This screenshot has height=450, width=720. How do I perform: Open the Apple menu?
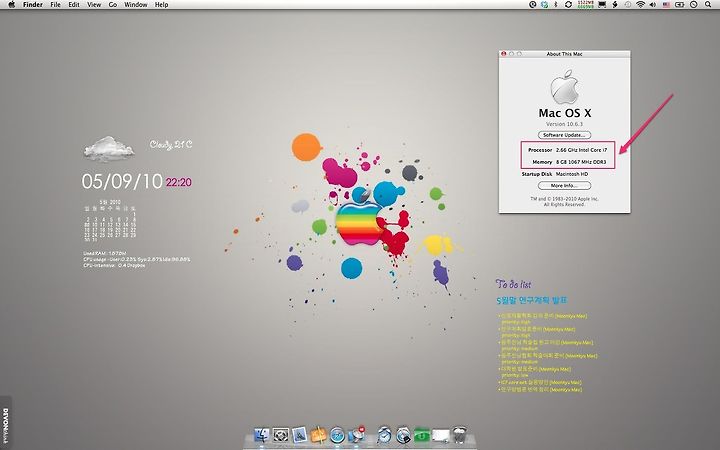pyautogui.click(x=12, y=5)
